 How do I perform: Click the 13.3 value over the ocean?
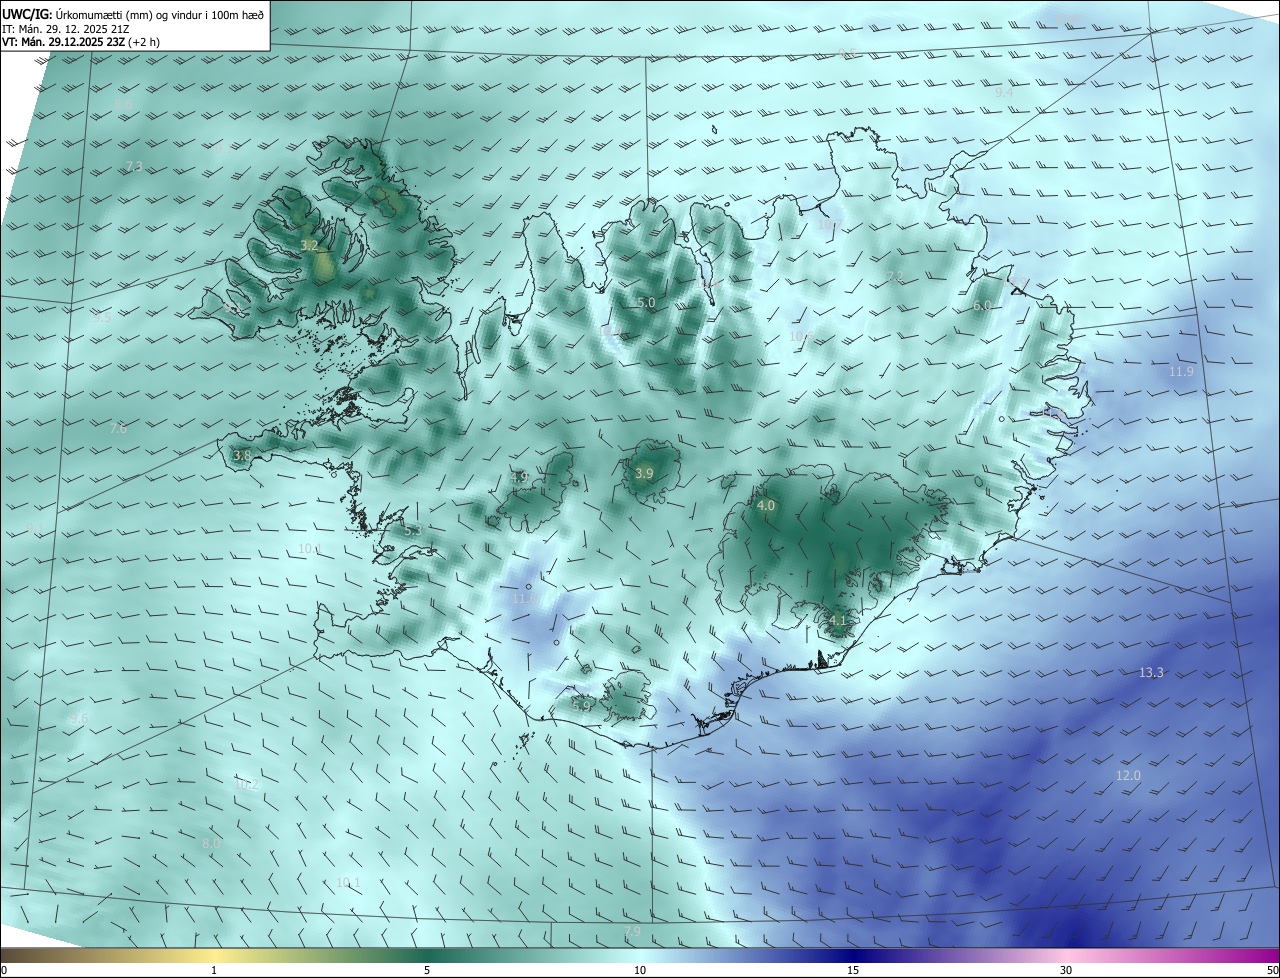1151,673
